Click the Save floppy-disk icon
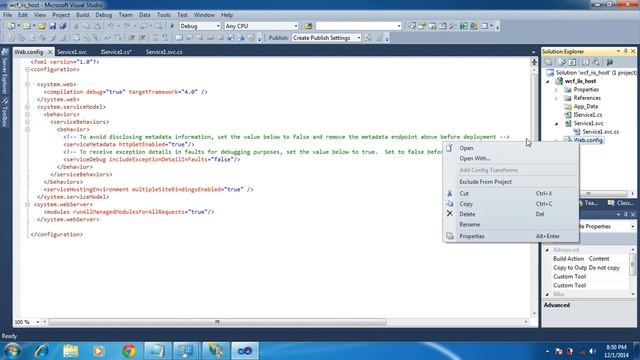The image size is (640, 360). click(53, 26)
